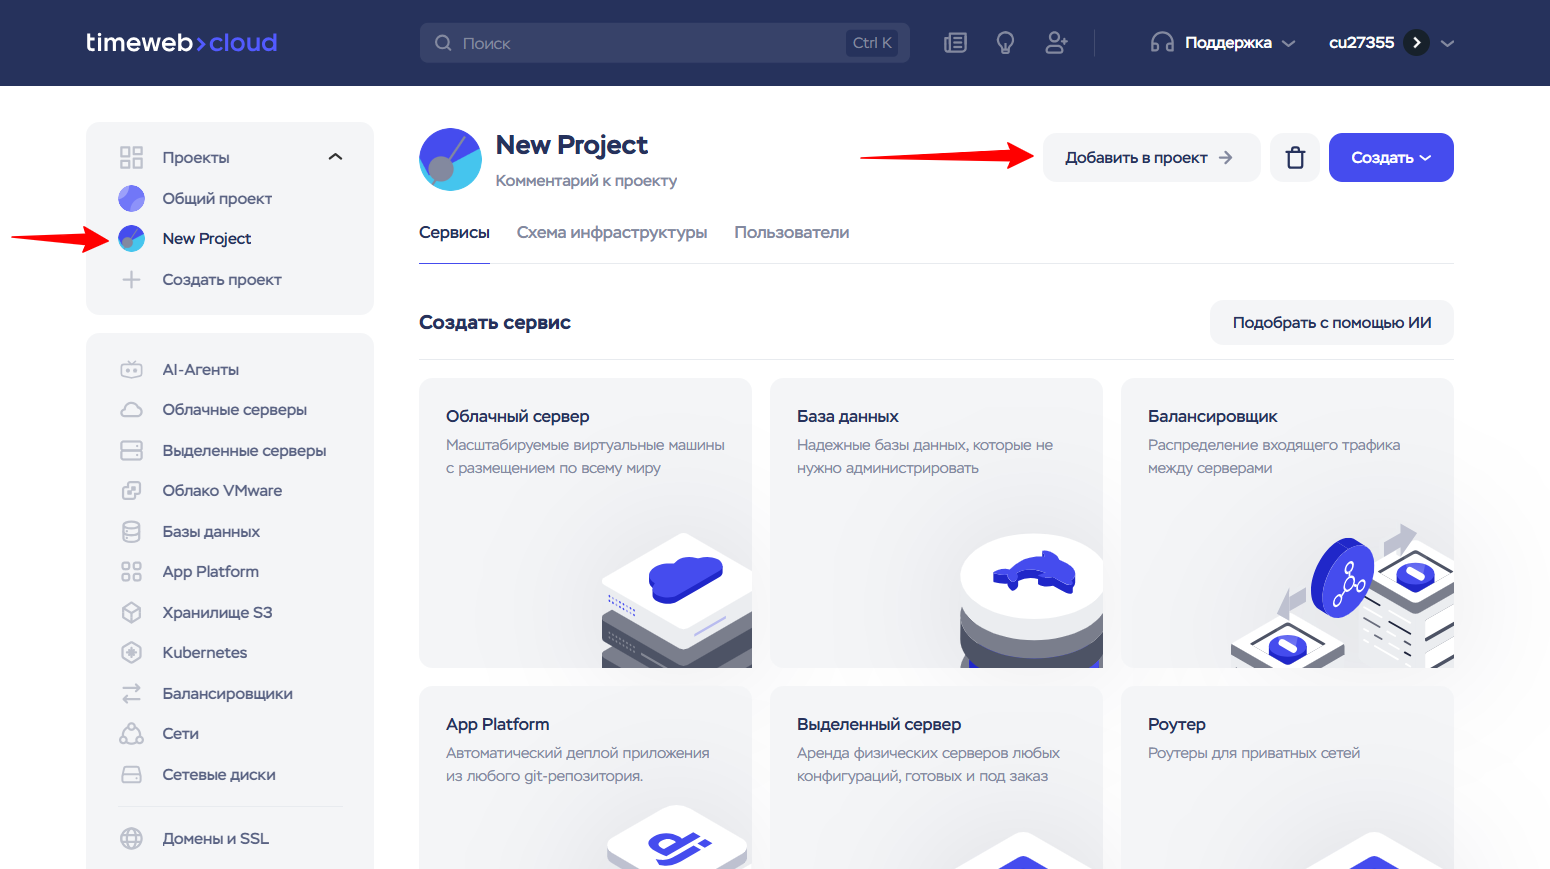Select Общий проект in project list
1550x869 pixels.
point(217,199)
